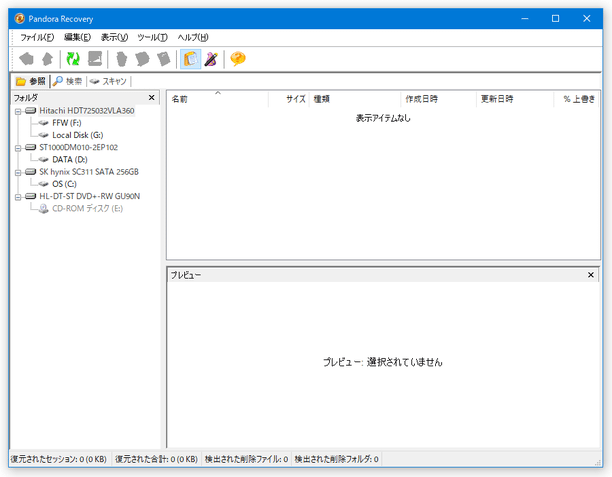Sort by the 更新日時 column header
The height and width of the screenshot is (477, 612).
coord(515,99)
